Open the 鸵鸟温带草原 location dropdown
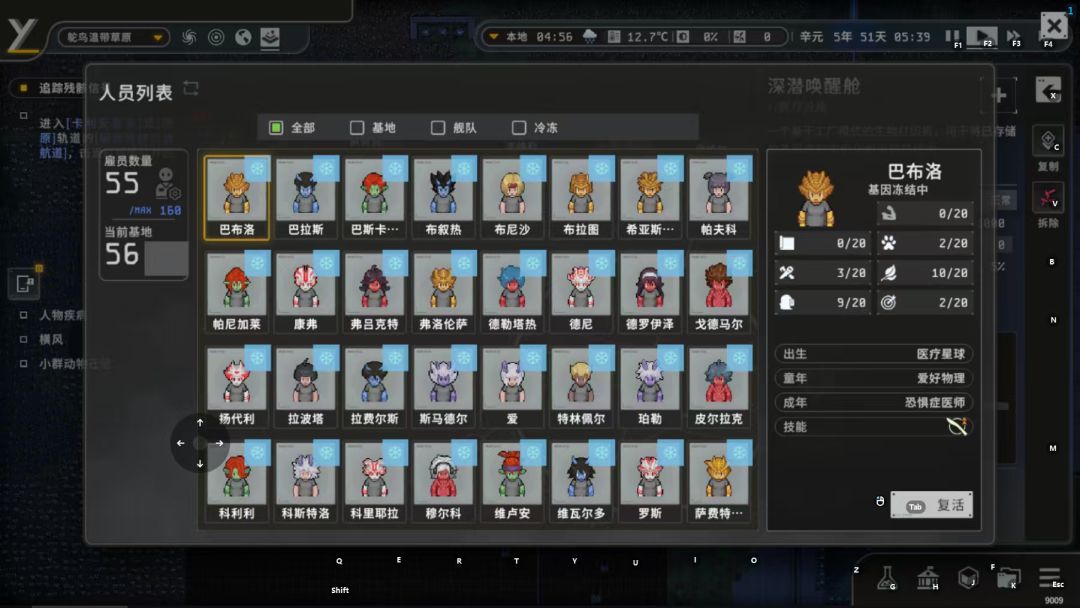The width and height of the screenshot is (1080, 608). point(114,37)
